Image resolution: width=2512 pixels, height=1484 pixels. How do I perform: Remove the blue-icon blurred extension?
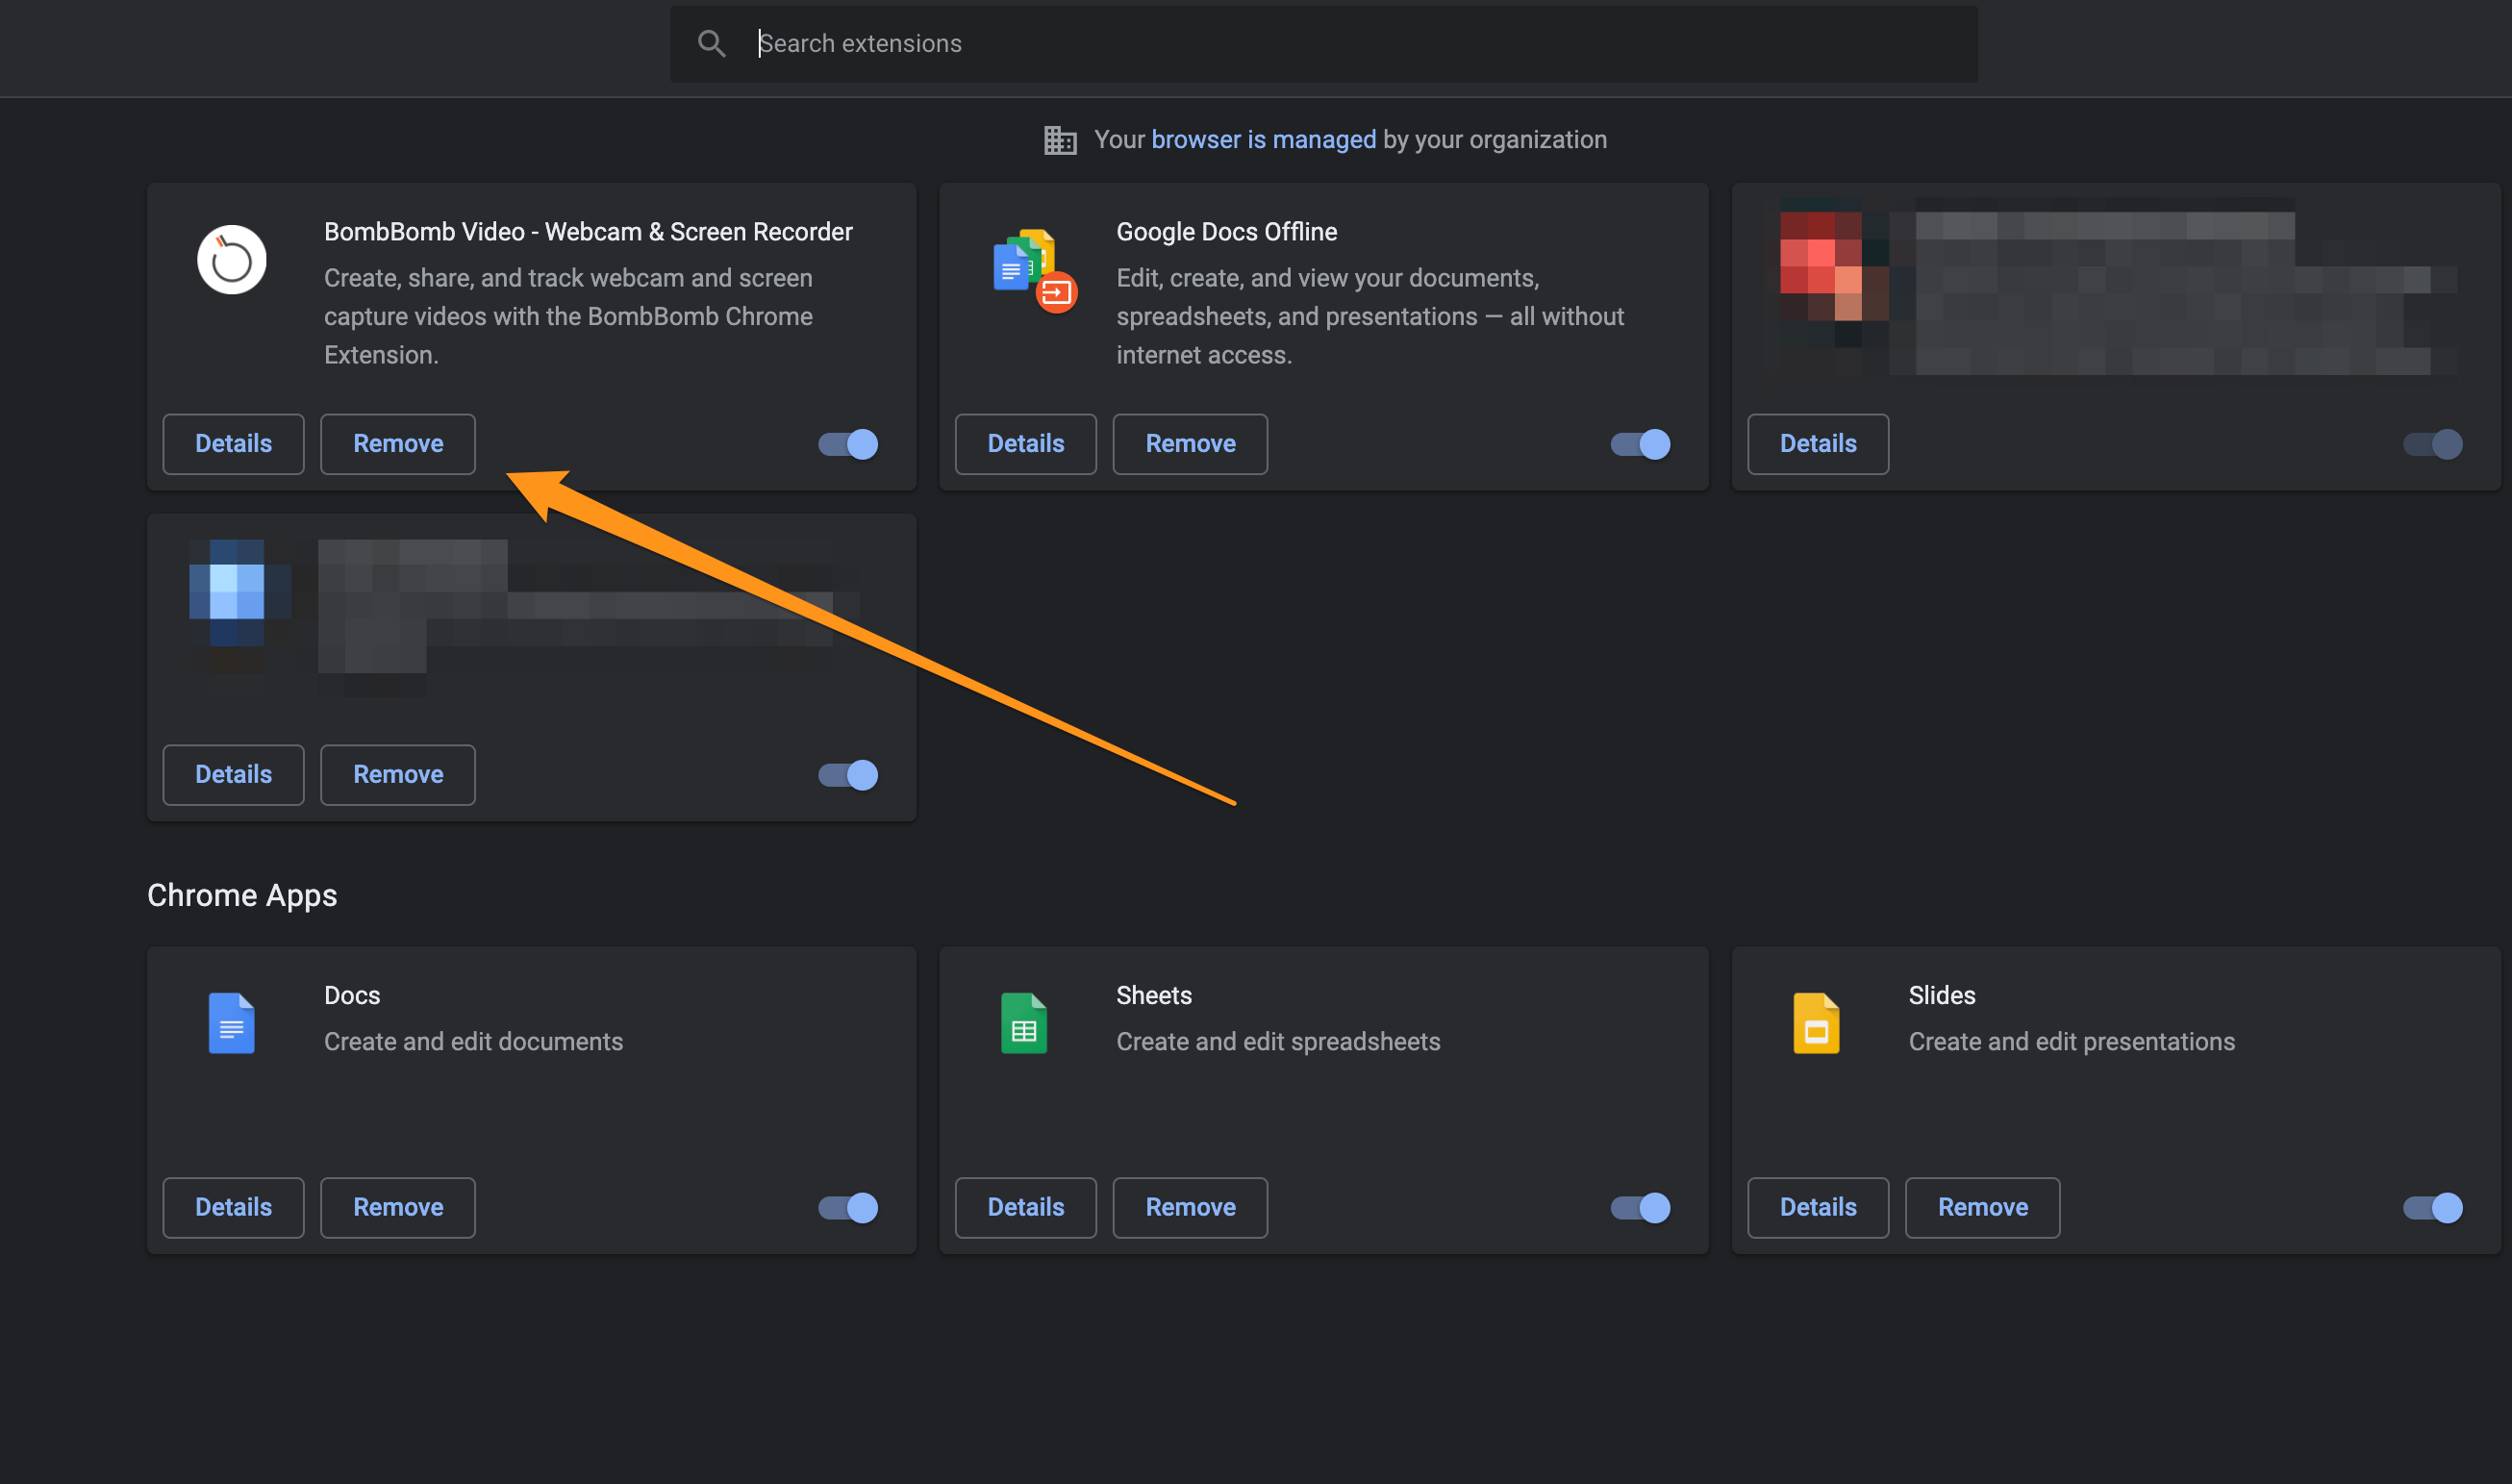click(398, 775)
